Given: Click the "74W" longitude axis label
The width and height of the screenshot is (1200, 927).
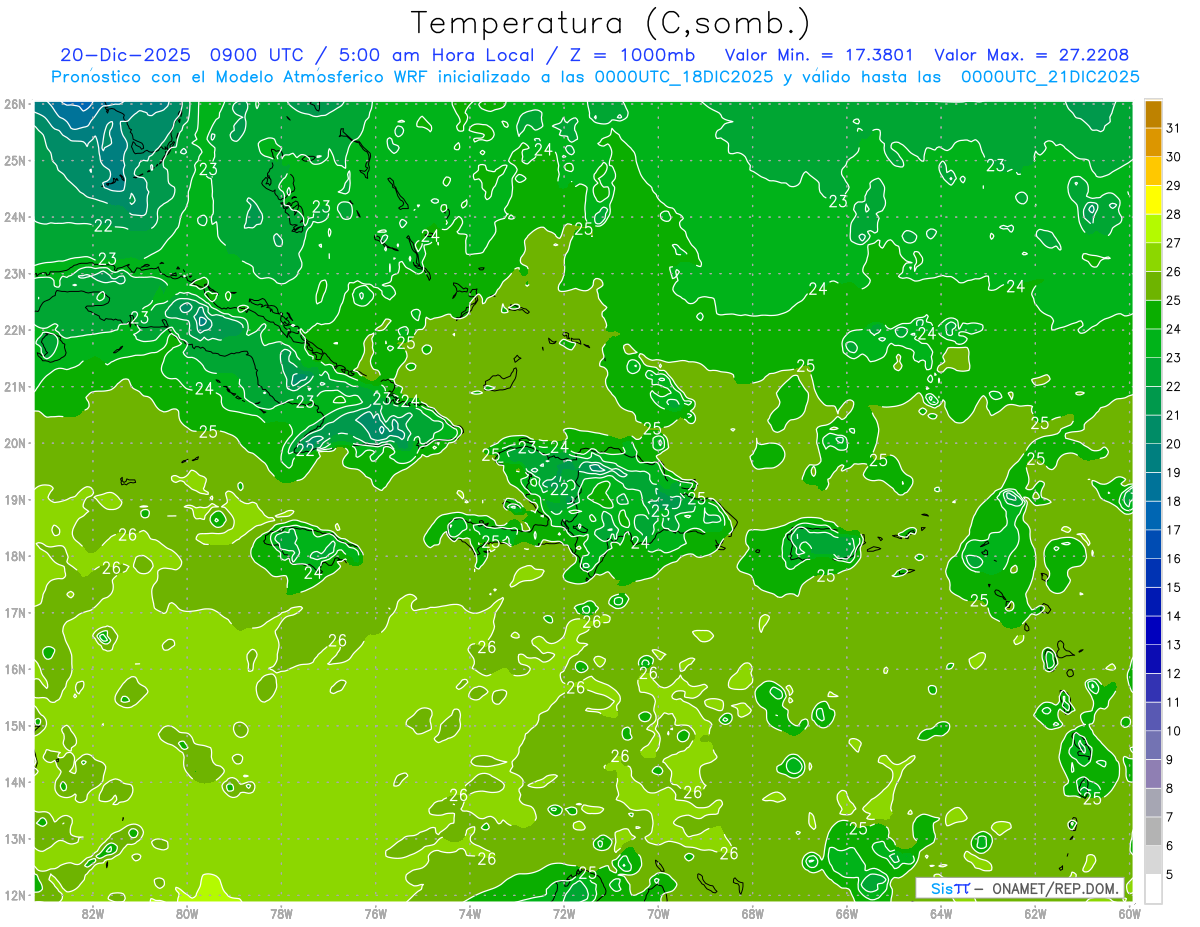Looking at the screenshot, I should pos(469,913).
